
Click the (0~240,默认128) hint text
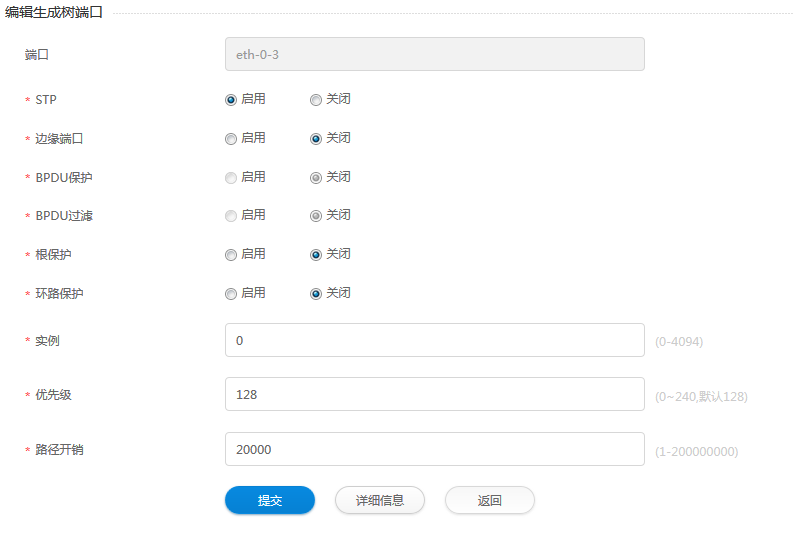click(x=701, y=396)
